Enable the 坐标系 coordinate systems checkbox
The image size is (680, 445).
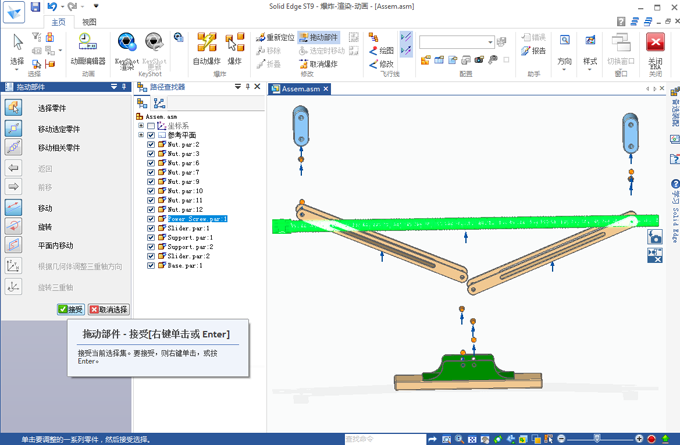151,126
